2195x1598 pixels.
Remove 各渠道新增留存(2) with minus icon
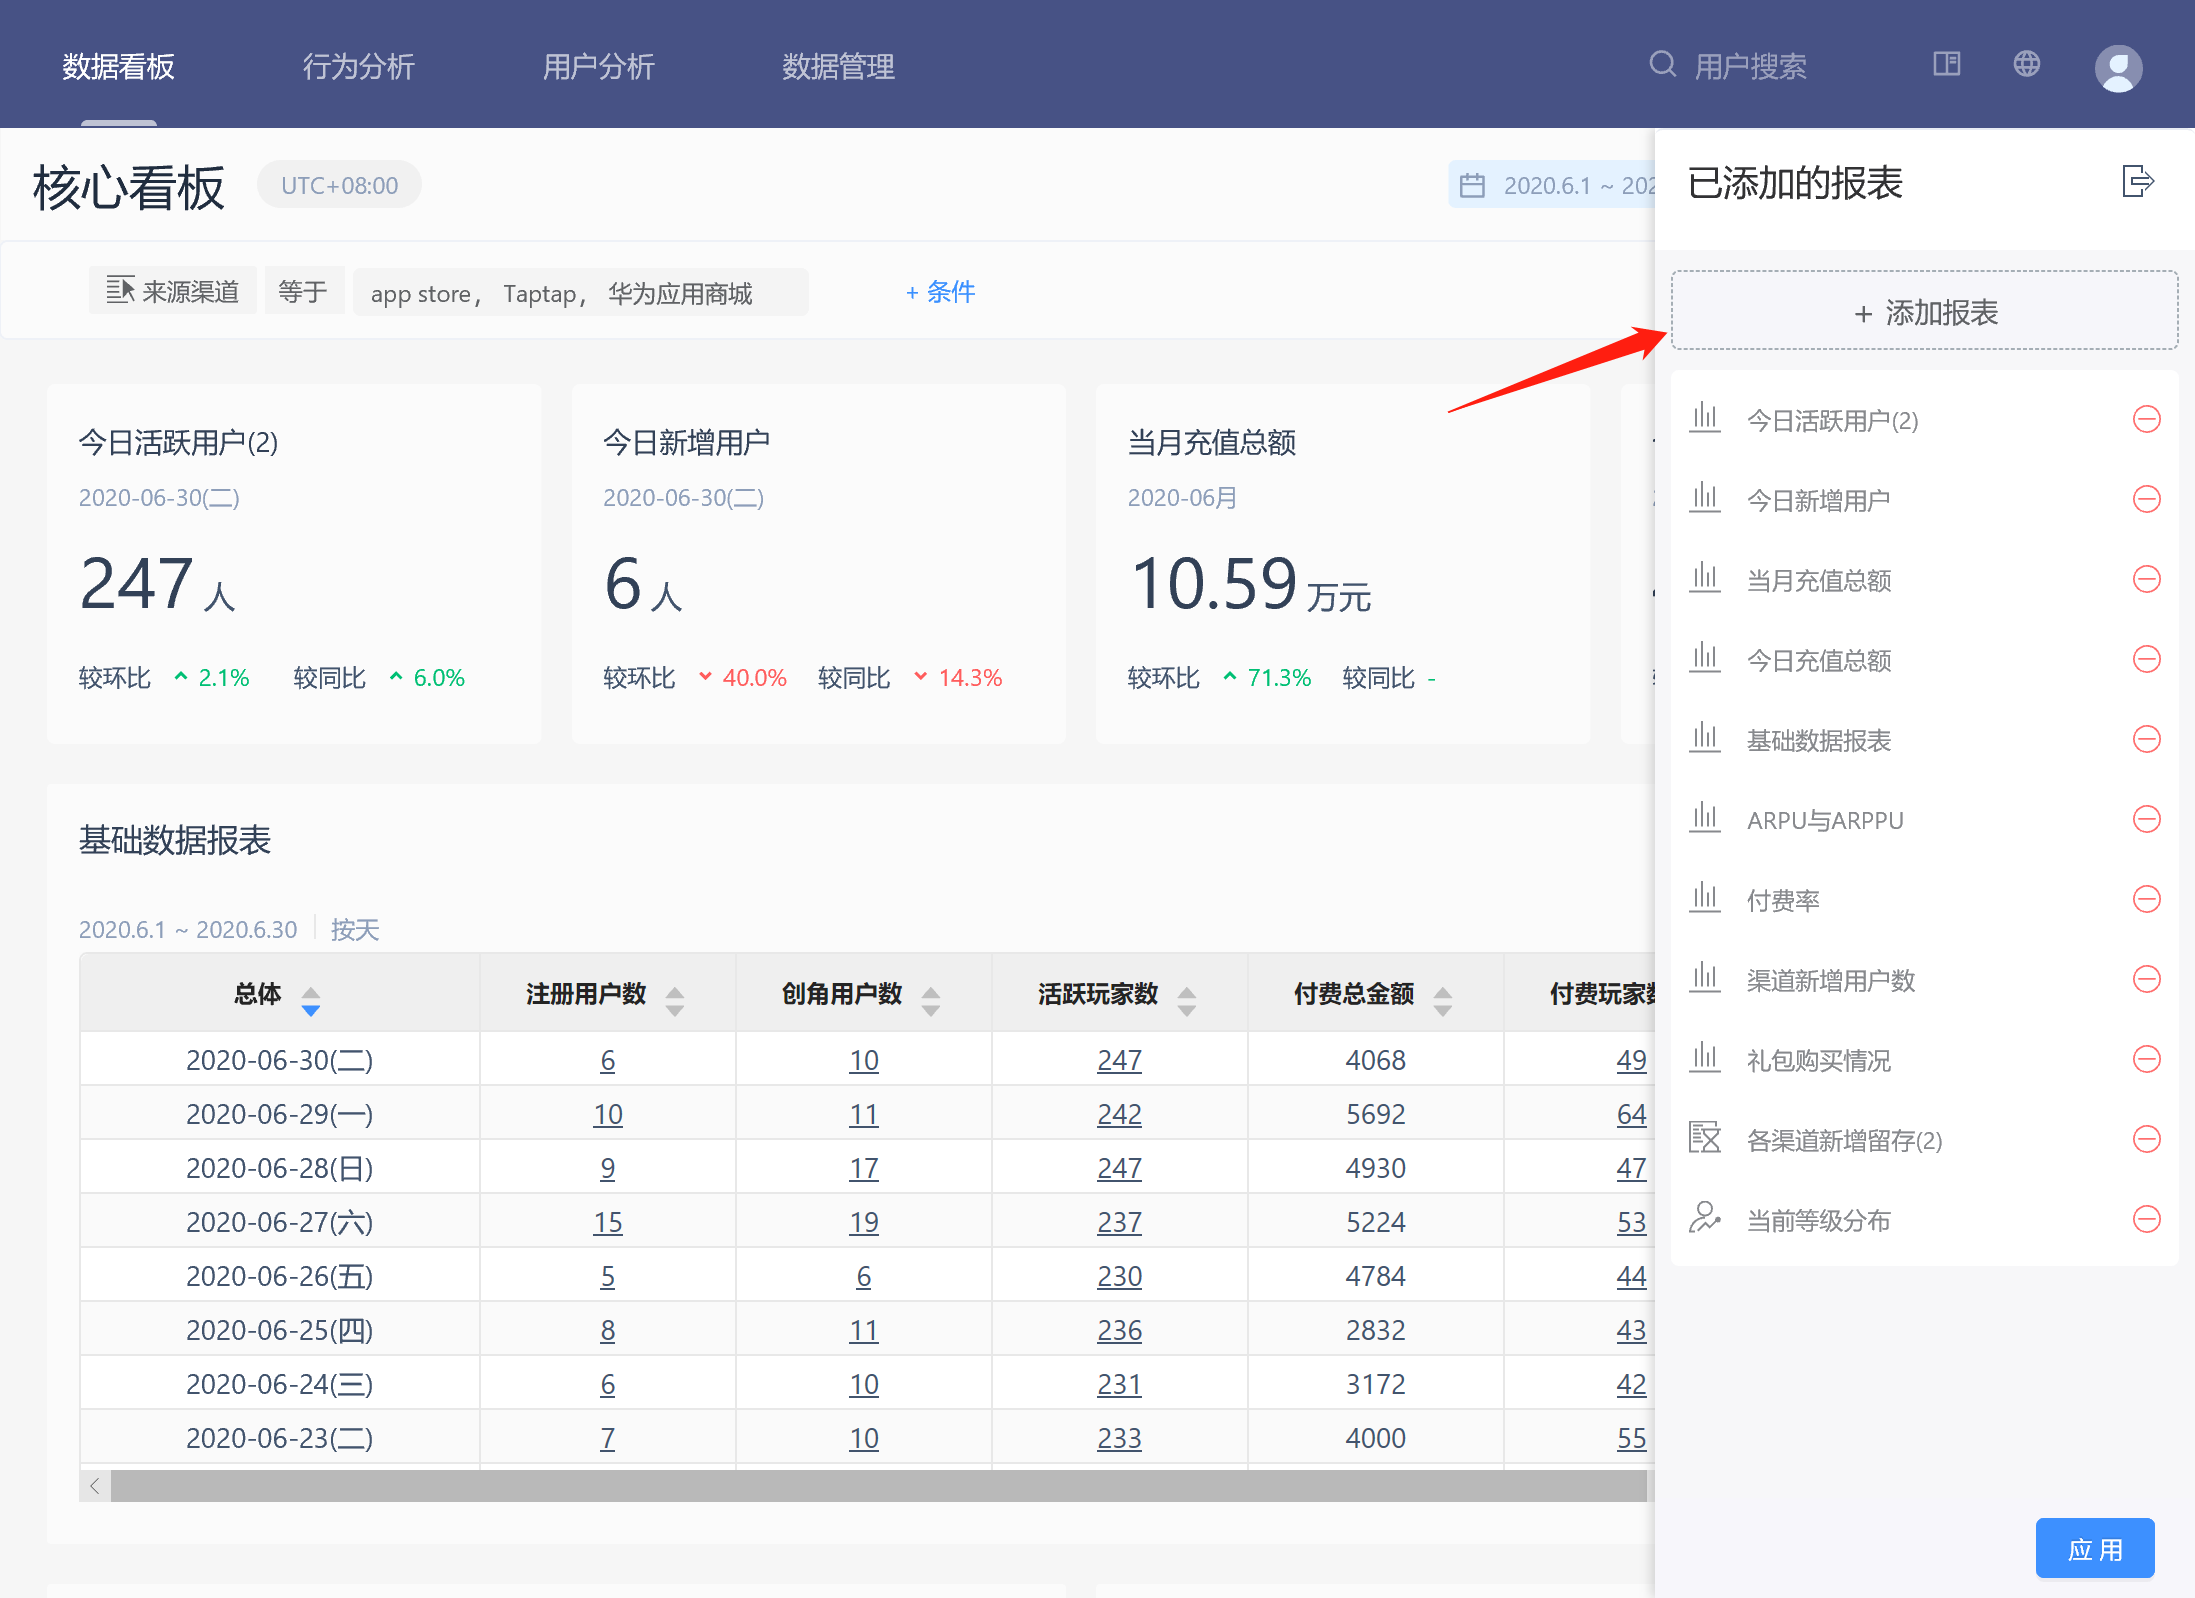tap(2146, 1139)
